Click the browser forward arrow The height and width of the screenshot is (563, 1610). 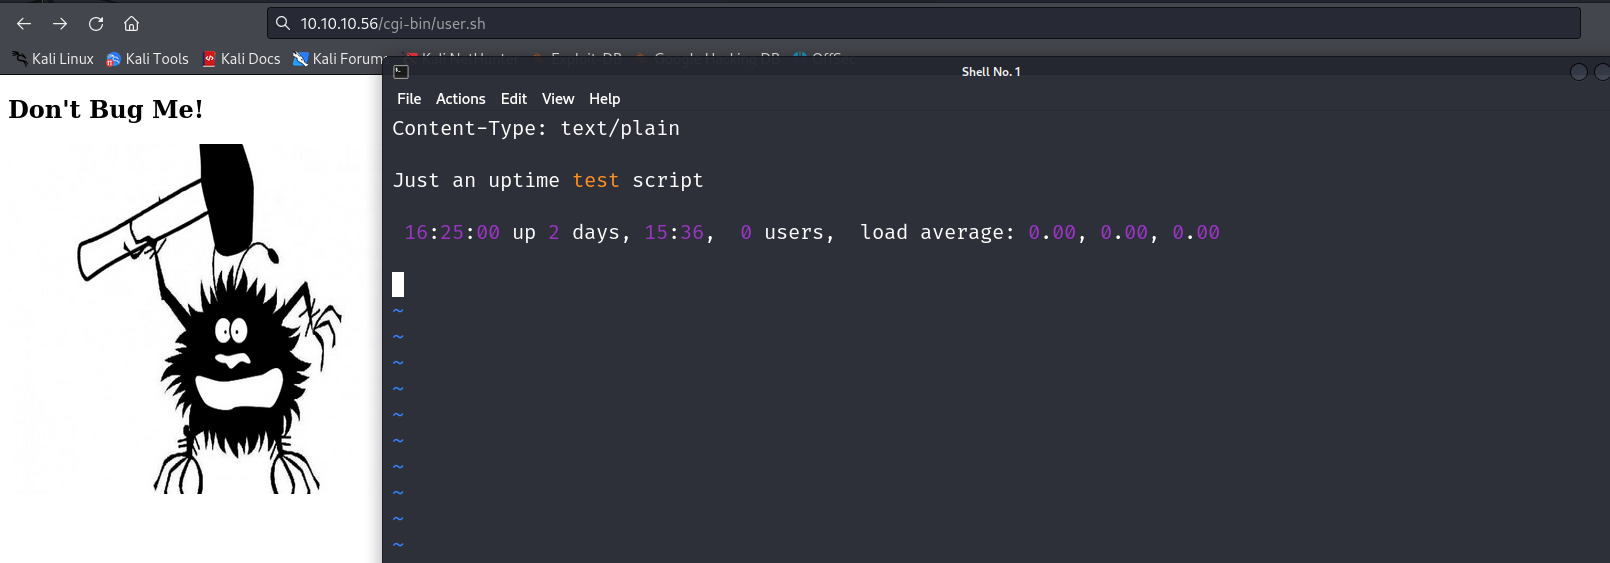point(60,23)
